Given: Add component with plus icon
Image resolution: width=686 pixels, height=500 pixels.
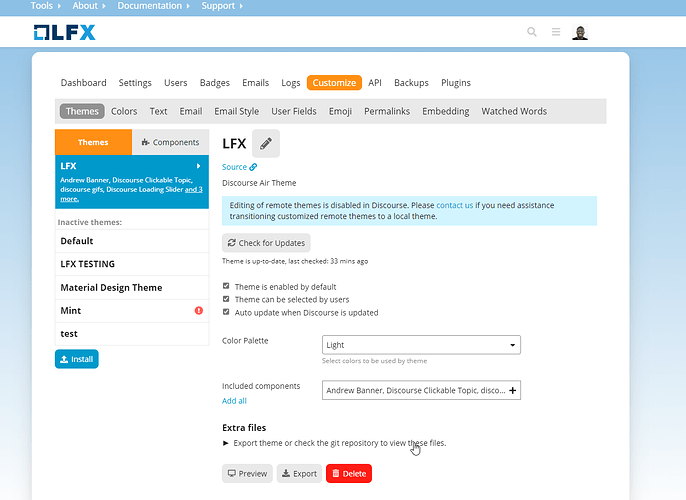Looking at the screenshot, I should (x=512, y=390).
